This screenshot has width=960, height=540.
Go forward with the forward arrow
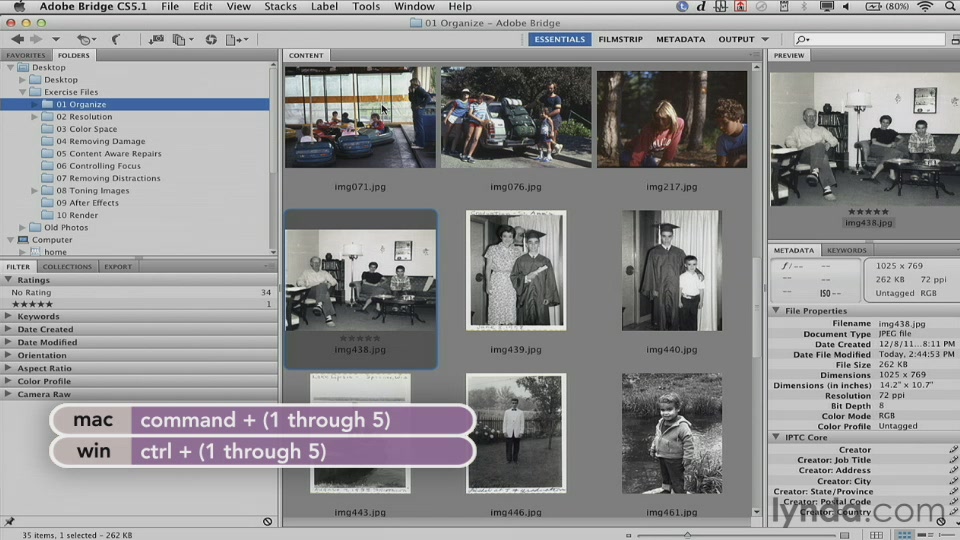click(36, 39)
